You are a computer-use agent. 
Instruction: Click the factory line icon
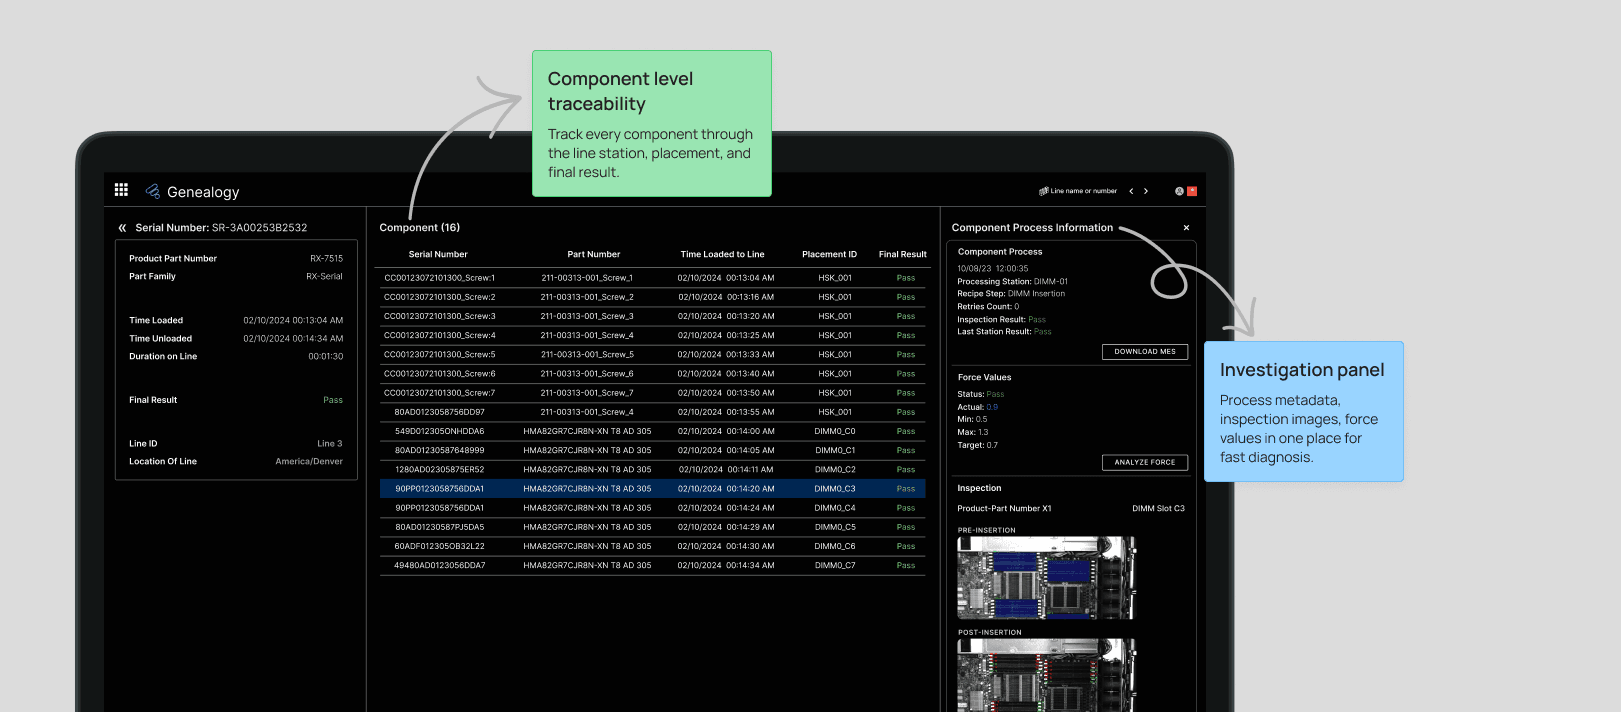pyautogui.click(x=1044, y=191)
